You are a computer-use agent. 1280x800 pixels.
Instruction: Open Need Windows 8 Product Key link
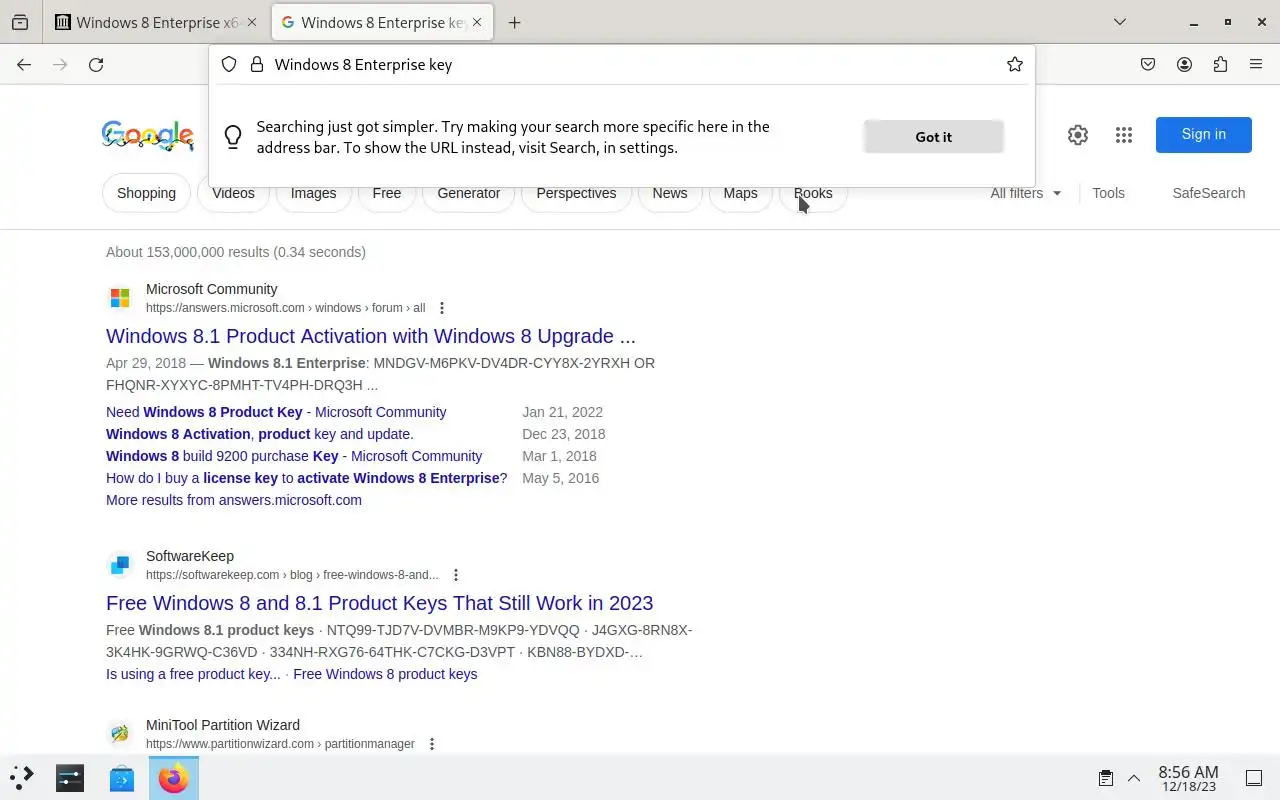coord(276,412)
